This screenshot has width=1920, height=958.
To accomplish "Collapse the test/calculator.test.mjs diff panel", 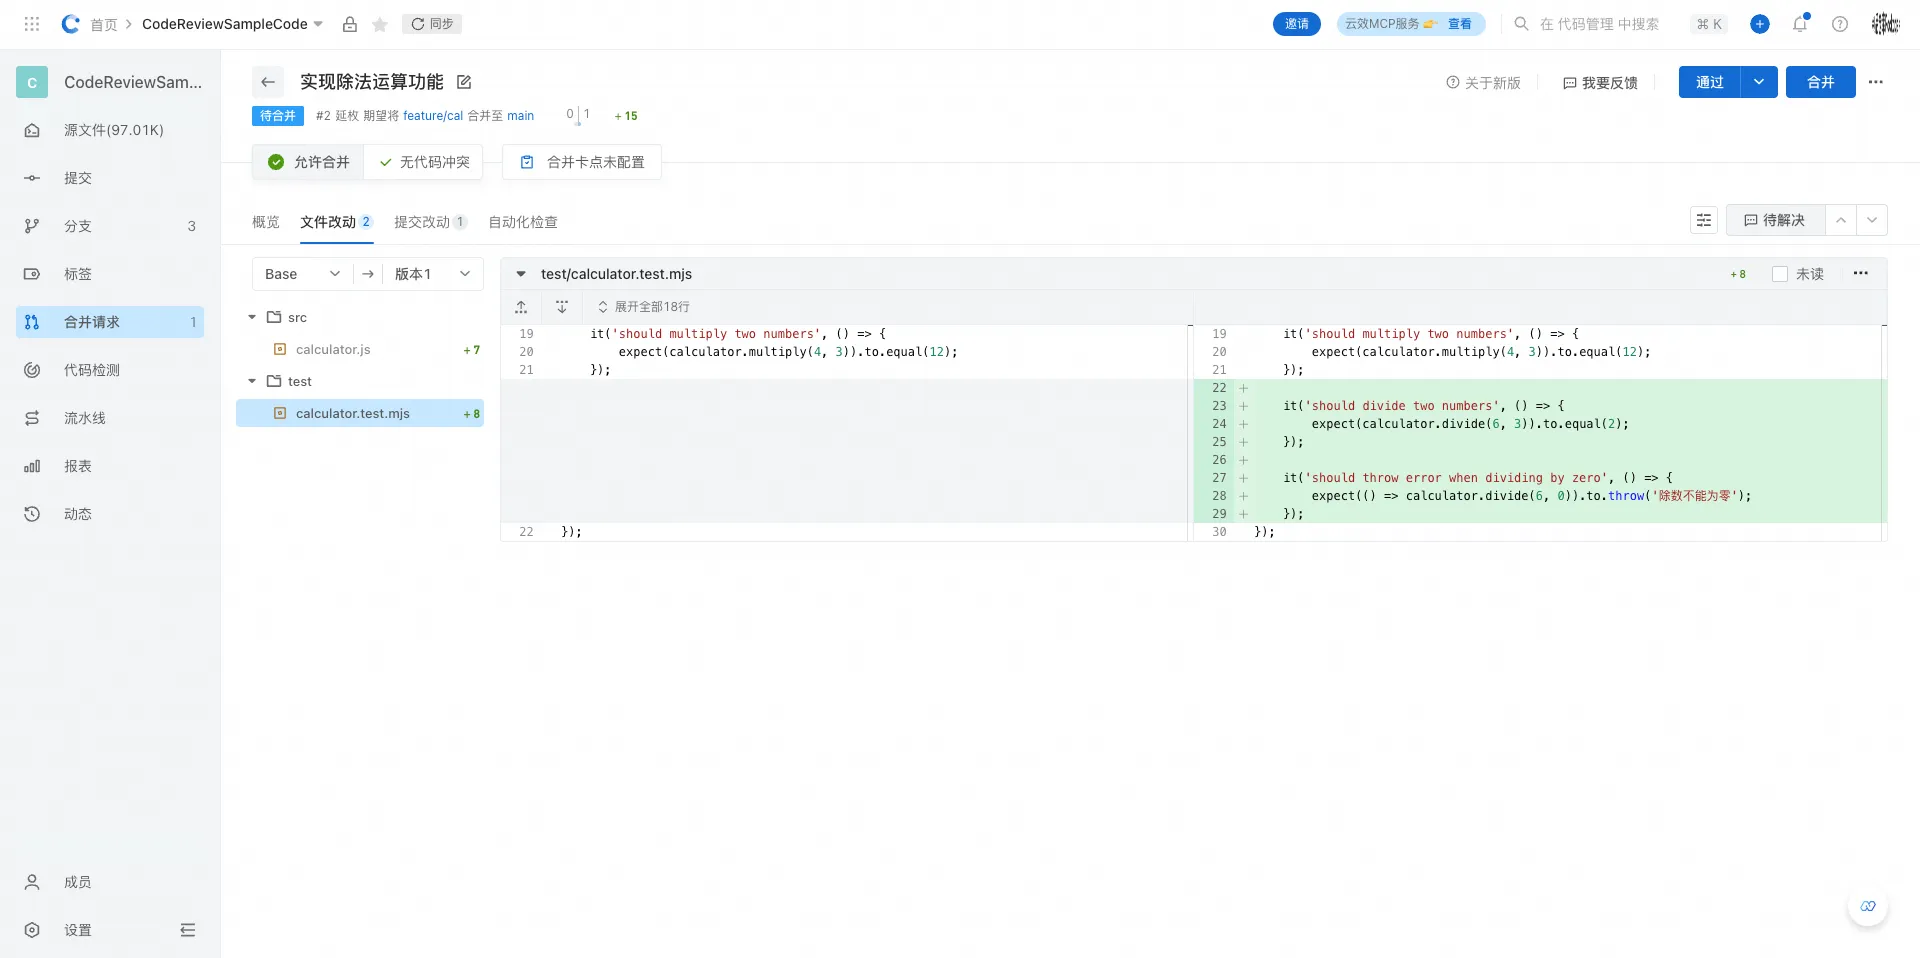I will (521, 274).
